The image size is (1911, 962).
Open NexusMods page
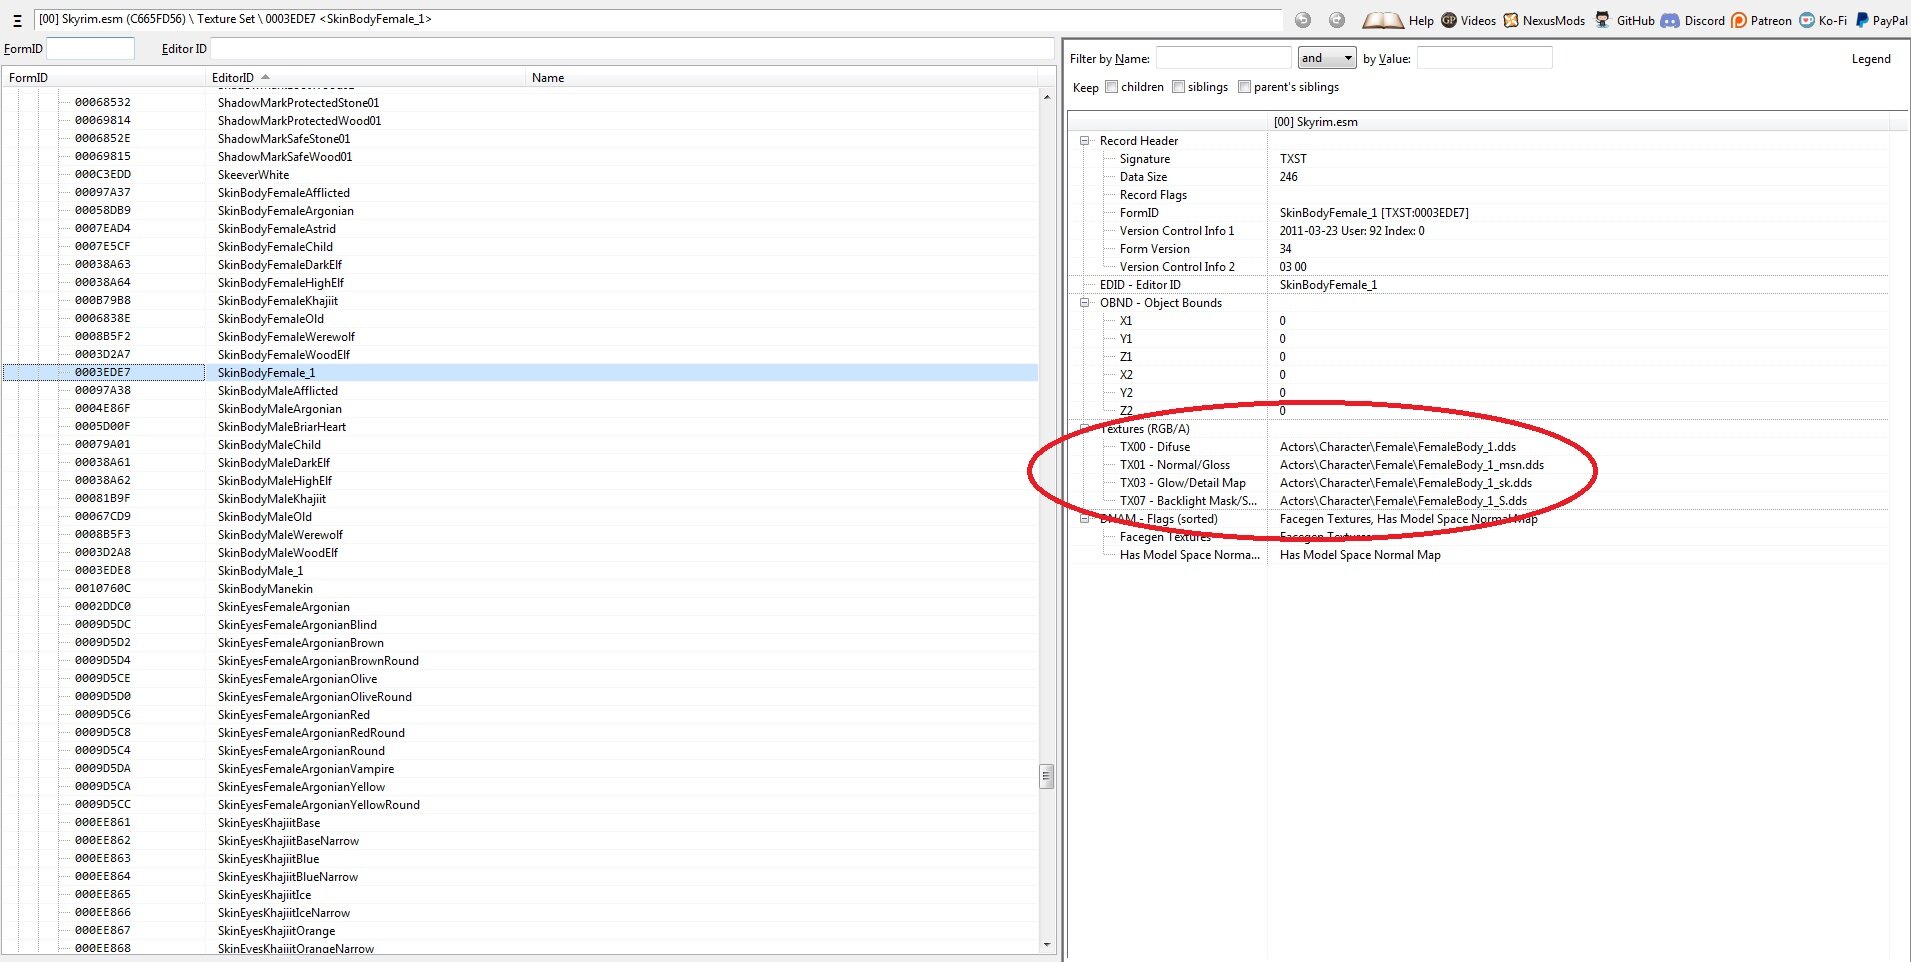(x=1544, y=20)
